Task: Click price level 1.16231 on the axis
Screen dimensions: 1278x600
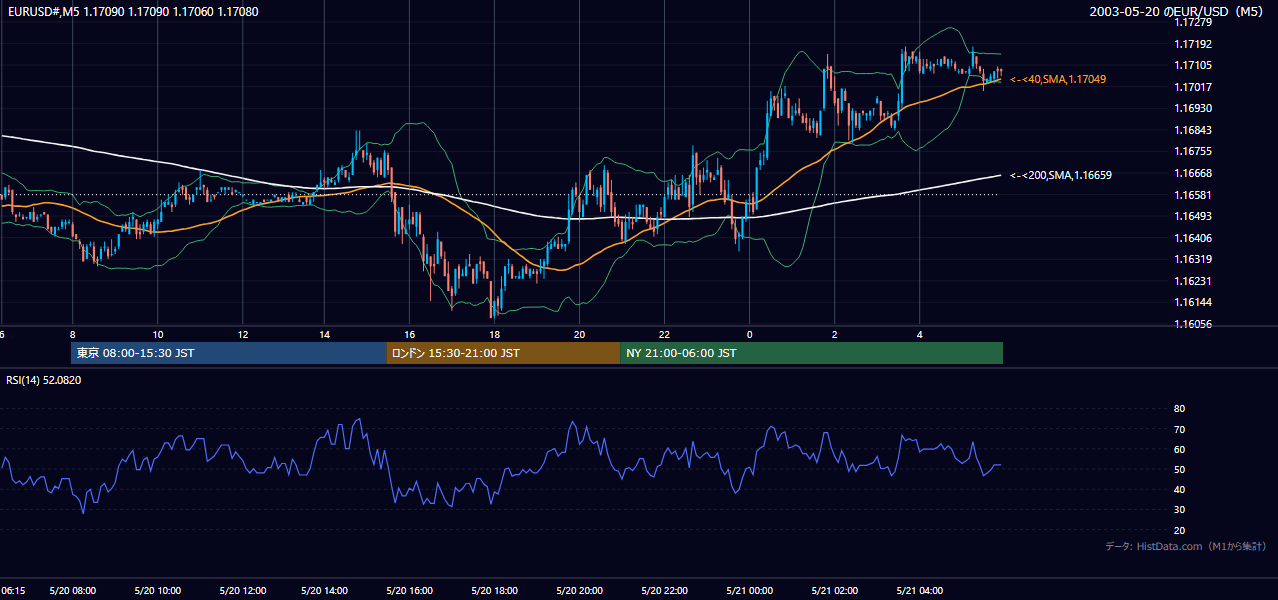Action: tap(1195, 281)
